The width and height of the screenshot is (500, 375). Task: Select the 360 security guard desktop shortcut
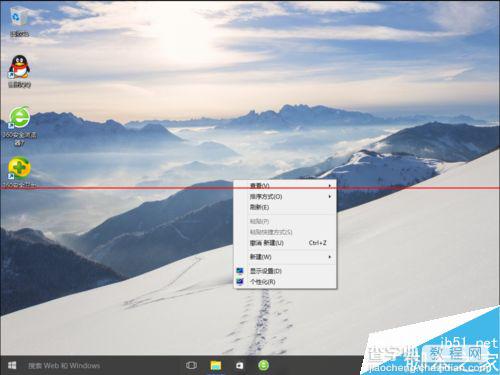(19, 173)
